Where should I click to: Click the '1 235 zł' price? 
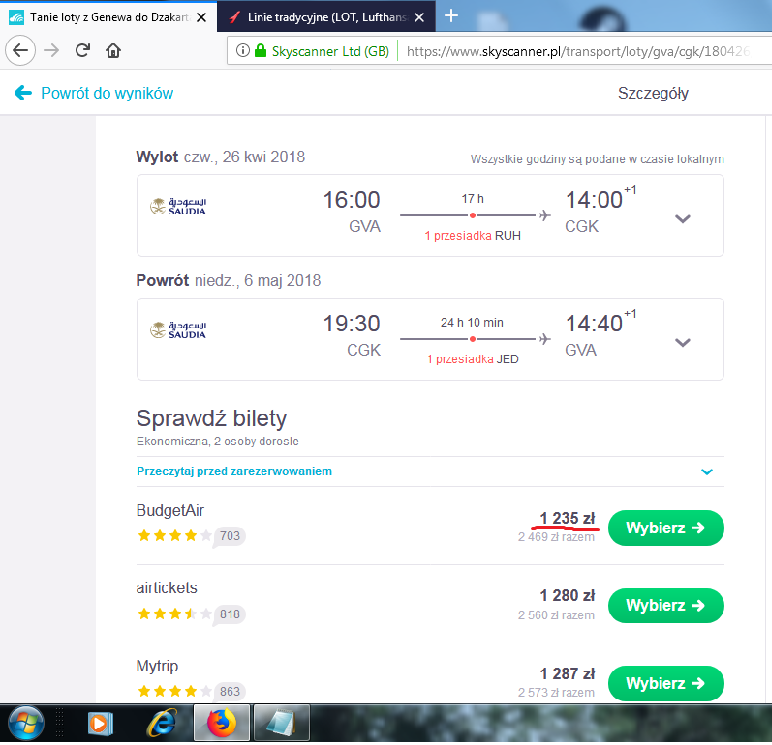(x=567, y=518)
